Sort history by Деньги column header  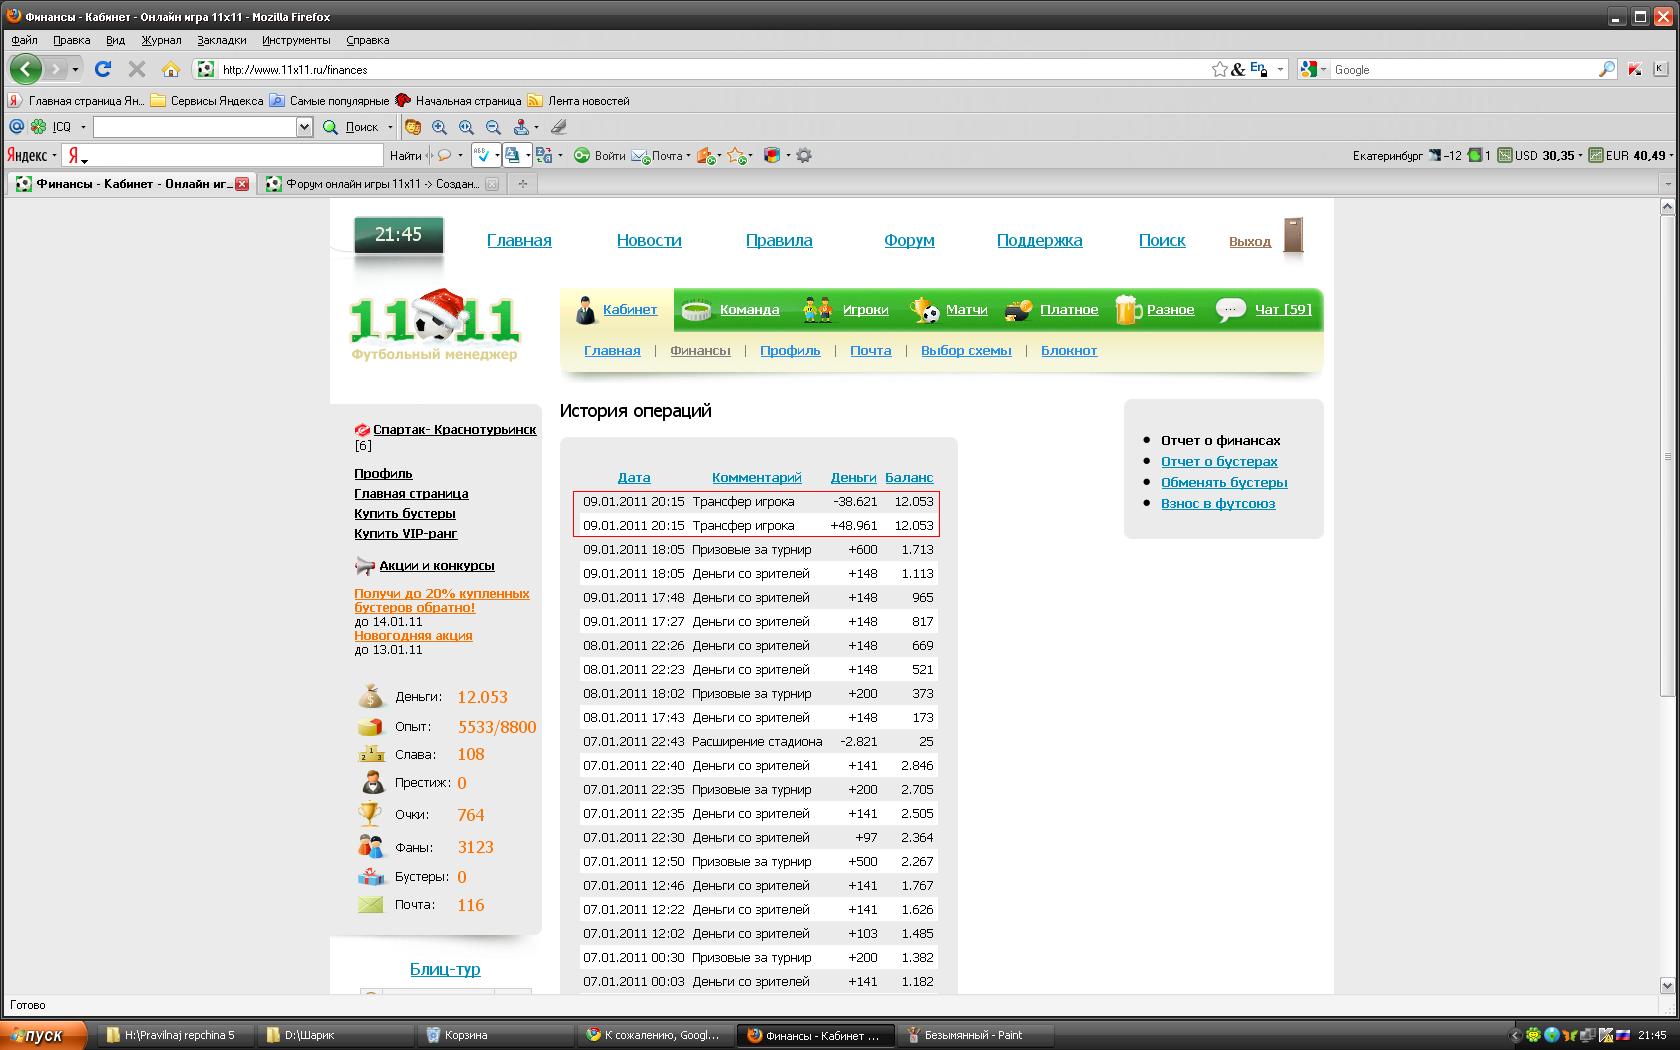[x=852, y=477]
